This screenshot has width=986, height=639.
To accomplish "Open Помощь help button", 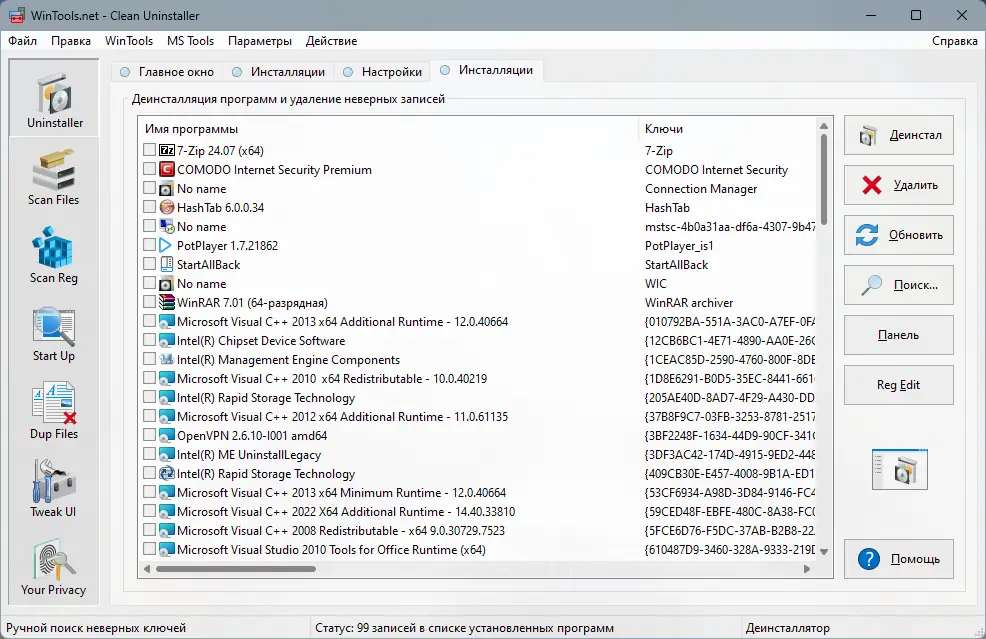I will coord(899,558).
